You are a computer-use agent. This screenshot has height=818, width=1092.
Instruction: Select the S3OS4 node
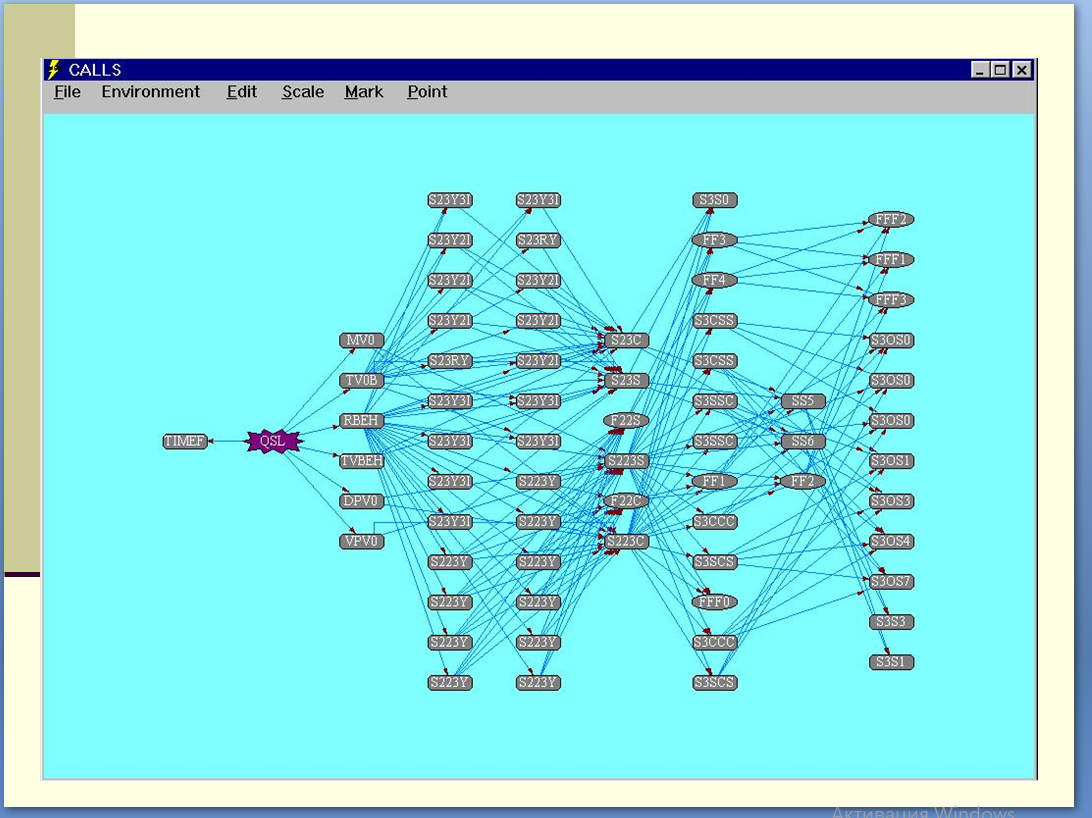(x=891, y=542)
